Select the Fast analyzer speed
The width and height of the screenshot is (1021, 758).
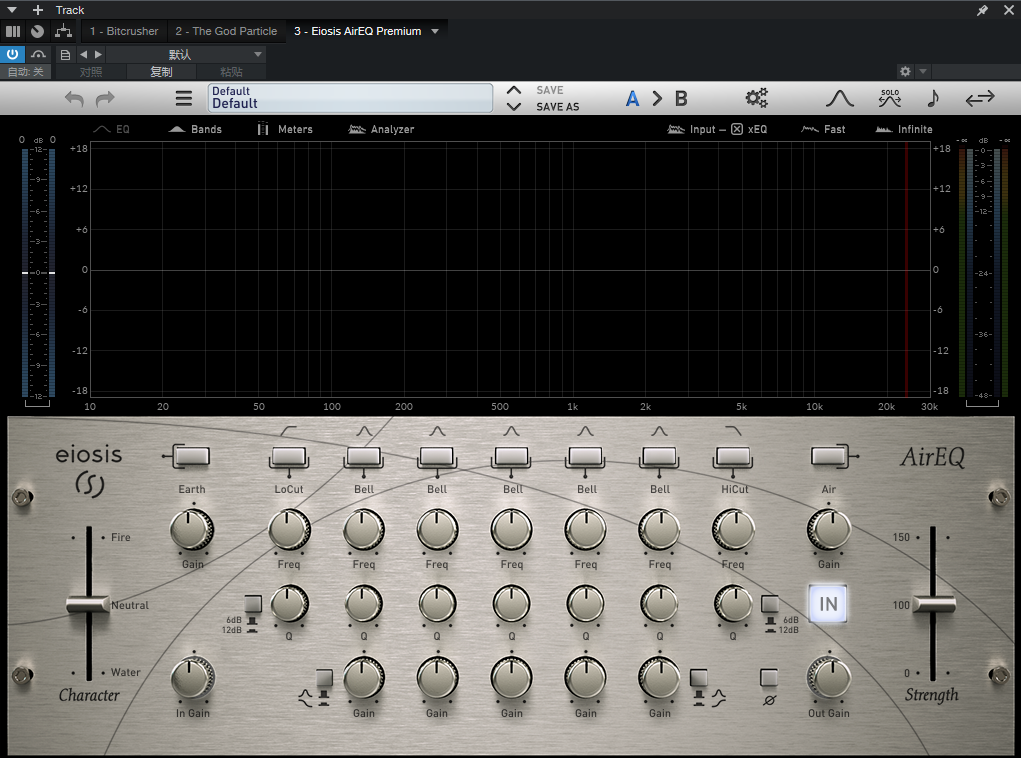823,129
